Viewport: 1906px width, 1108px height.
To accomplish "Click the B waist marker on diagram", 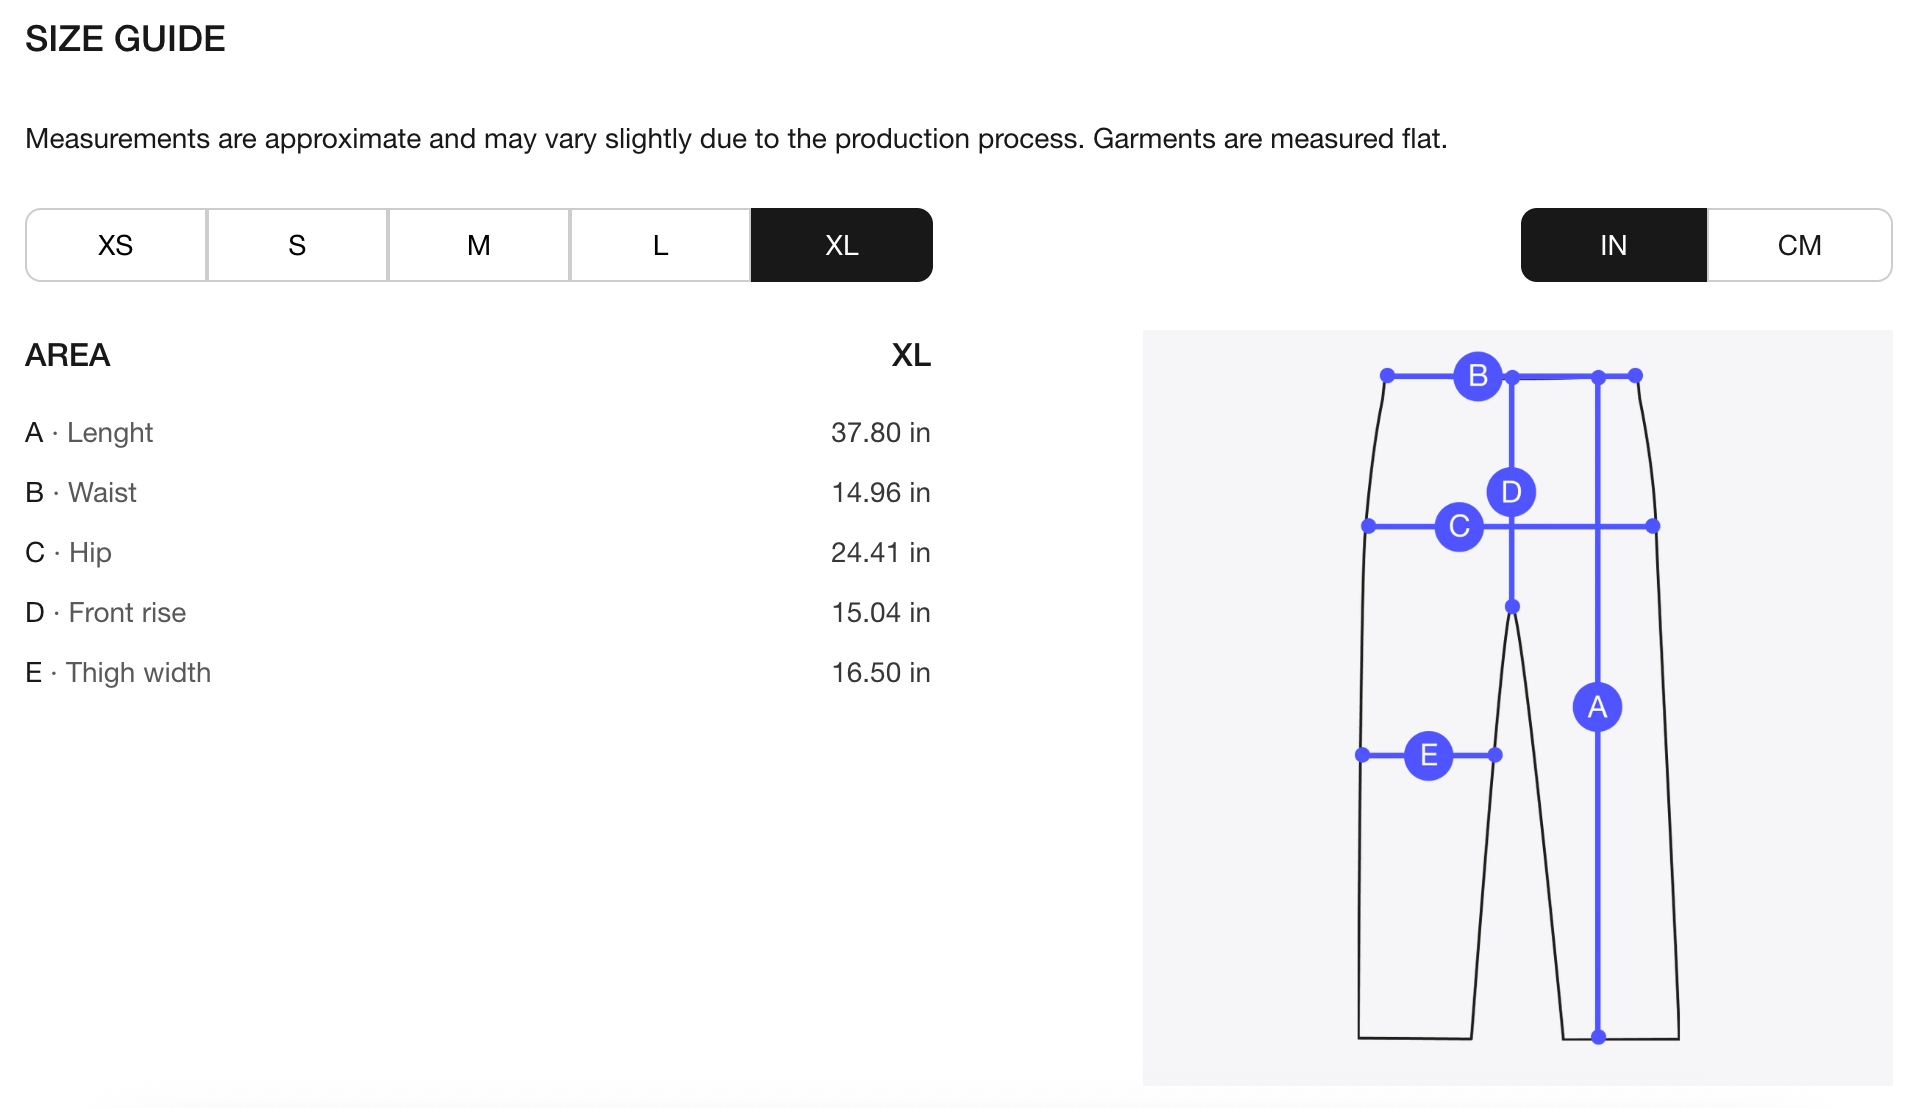I will point(1478,376).
